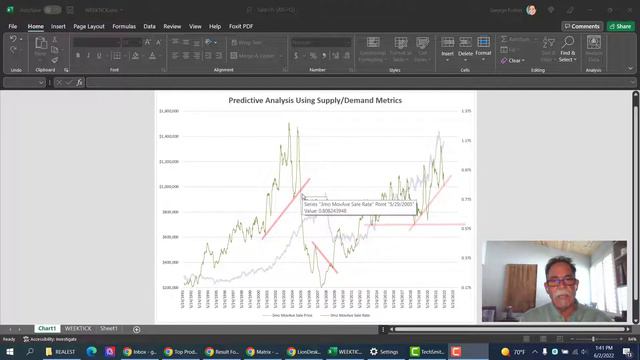640x360 pixels.
Task: Click inside the formula bar
Action: [359, 82]
